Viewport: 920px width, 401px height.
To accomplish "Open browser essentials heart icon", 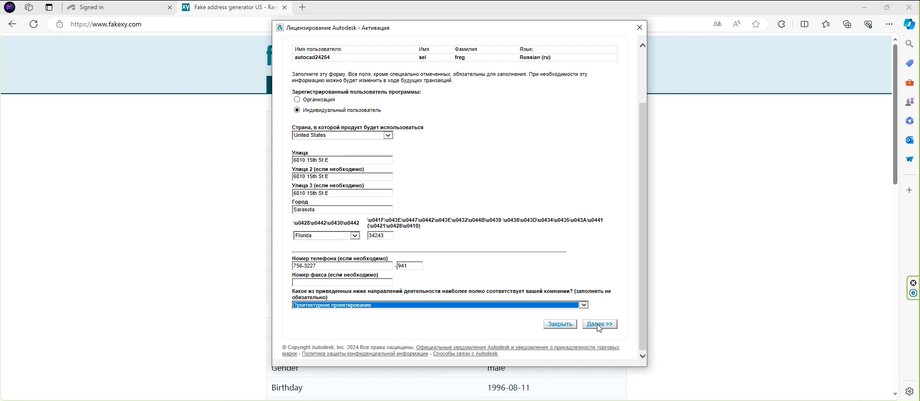I will 868,24.
